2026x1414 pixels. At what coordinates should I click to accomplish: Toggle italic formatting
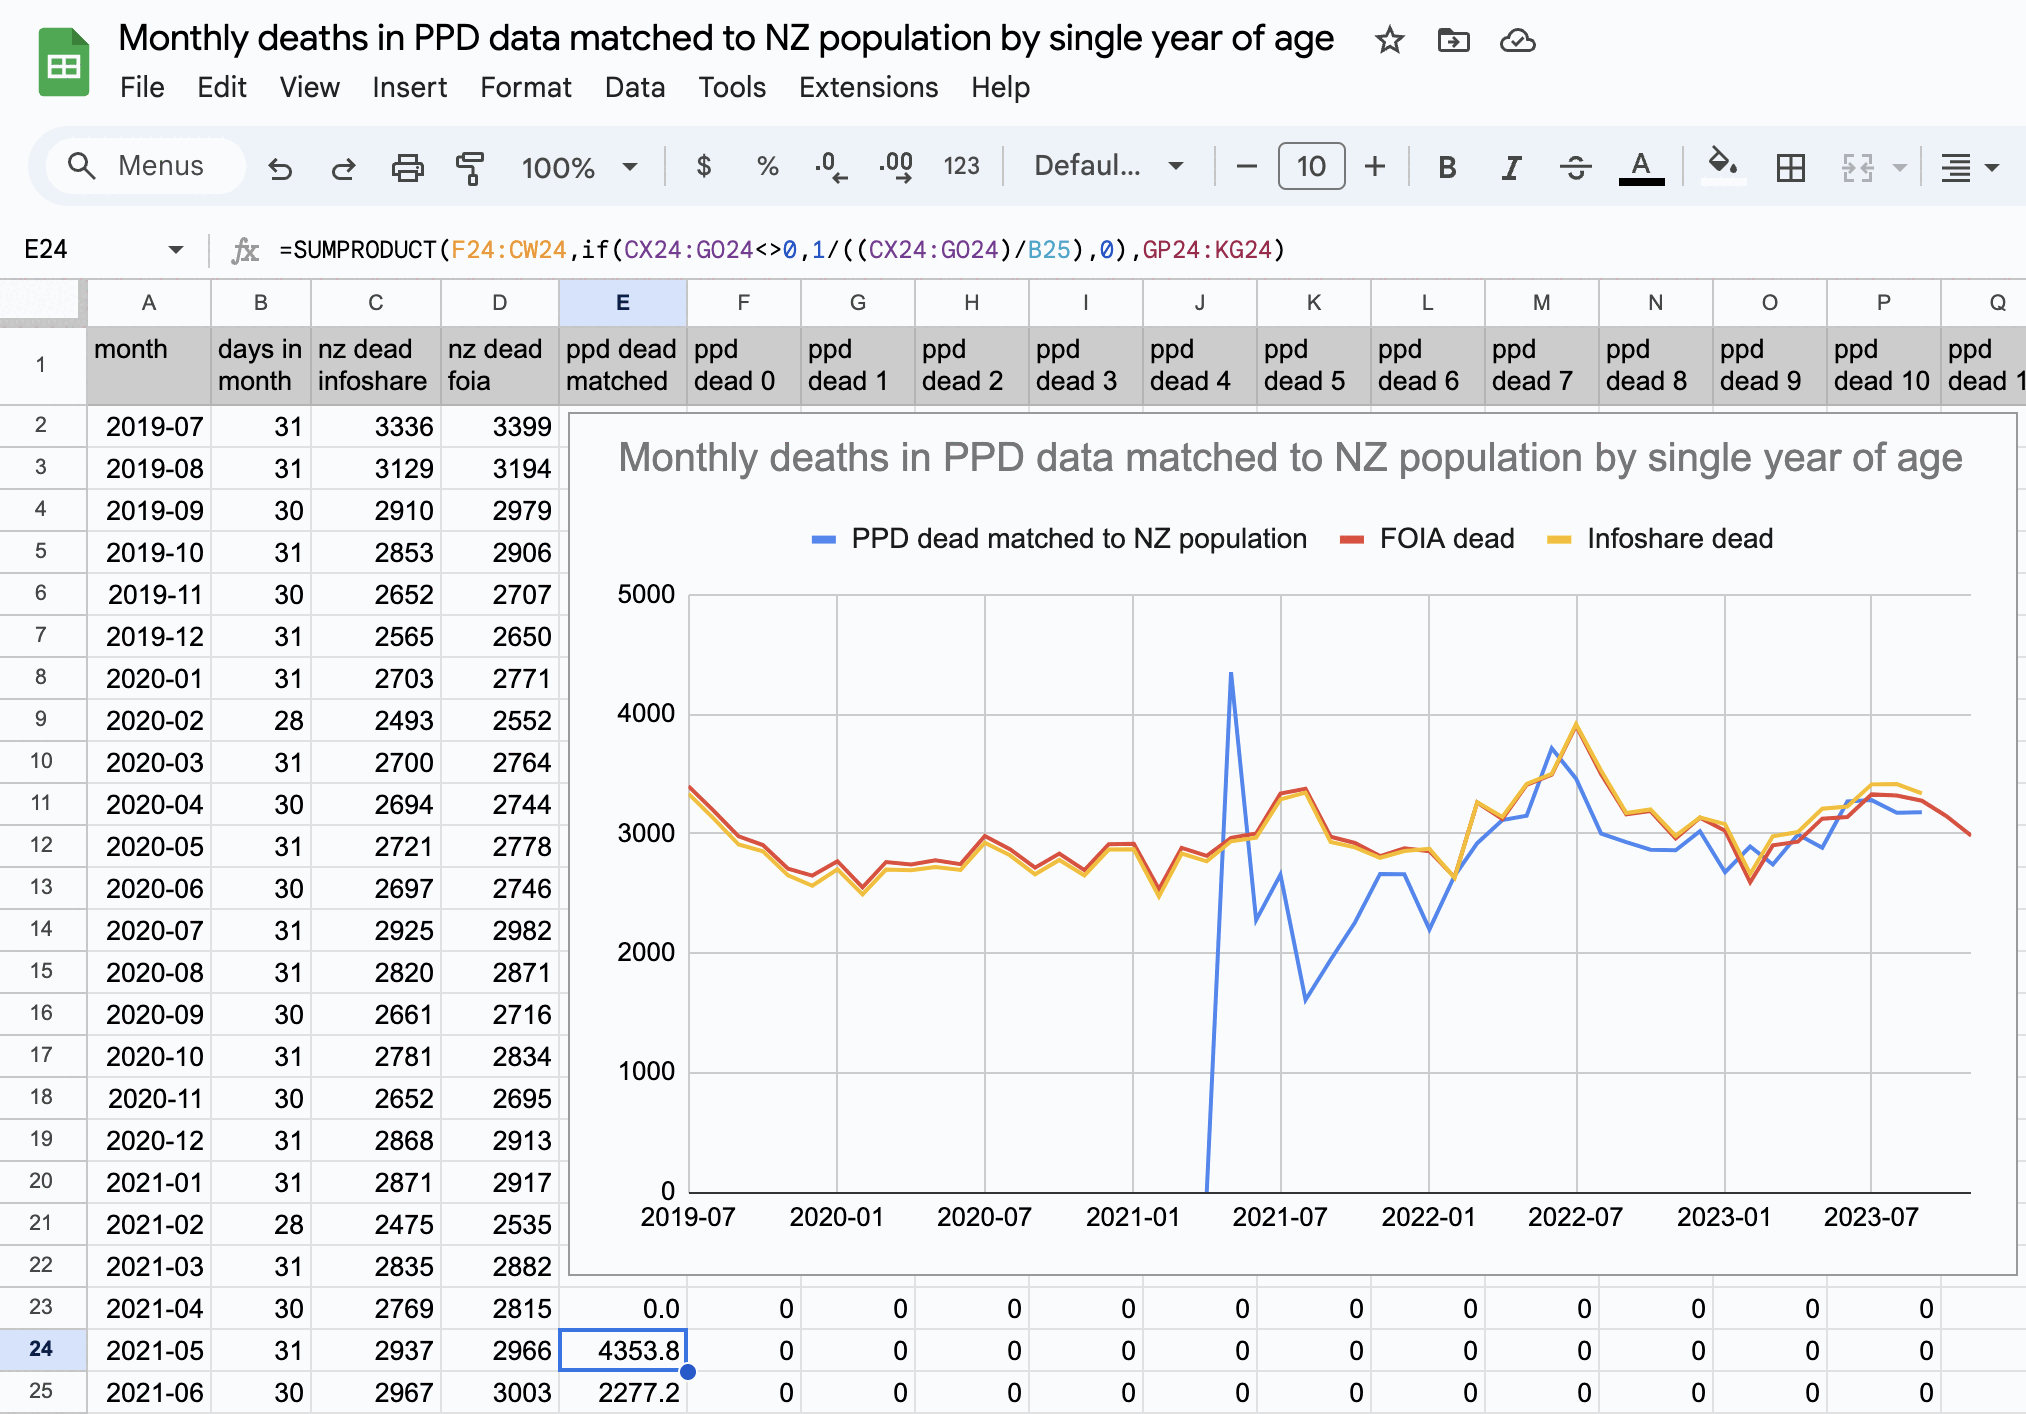coord(1511,167)
